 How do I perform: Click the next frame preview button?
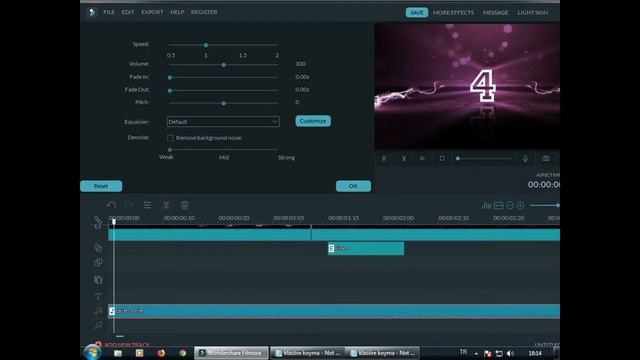404,158
